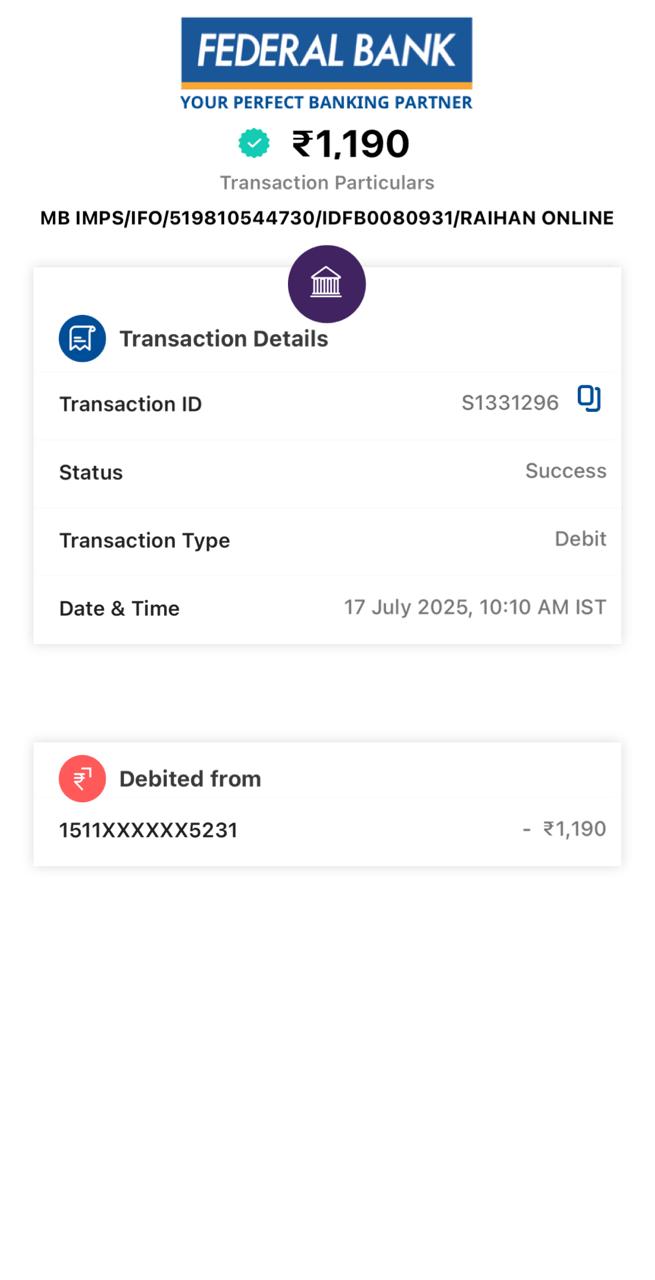Tap the Transaction Particulars label

pyautogui.click(x=327, y=183)
